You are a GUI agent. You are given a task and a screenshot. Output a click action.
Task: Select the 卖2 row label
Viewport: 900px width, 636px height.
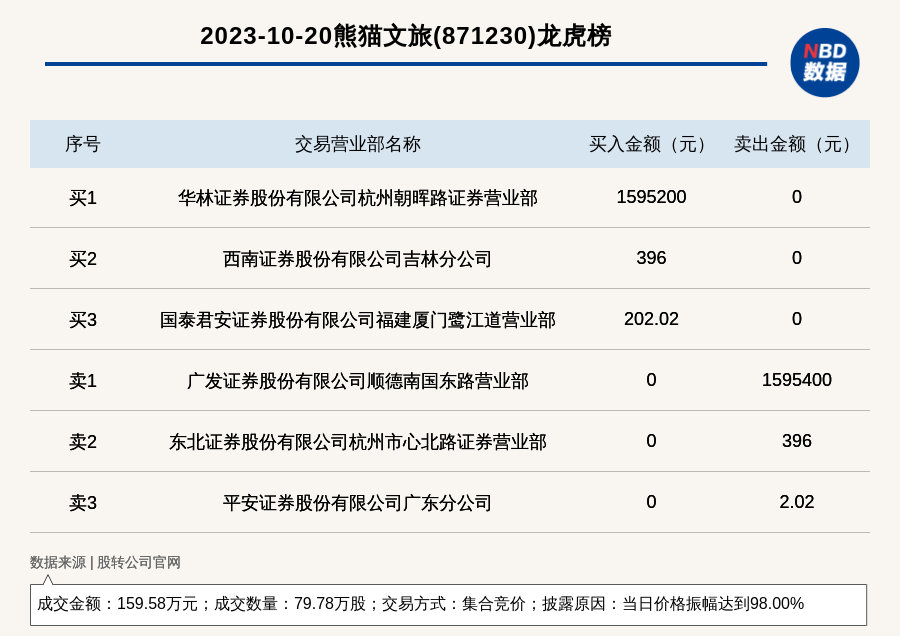tap(83, 442)
